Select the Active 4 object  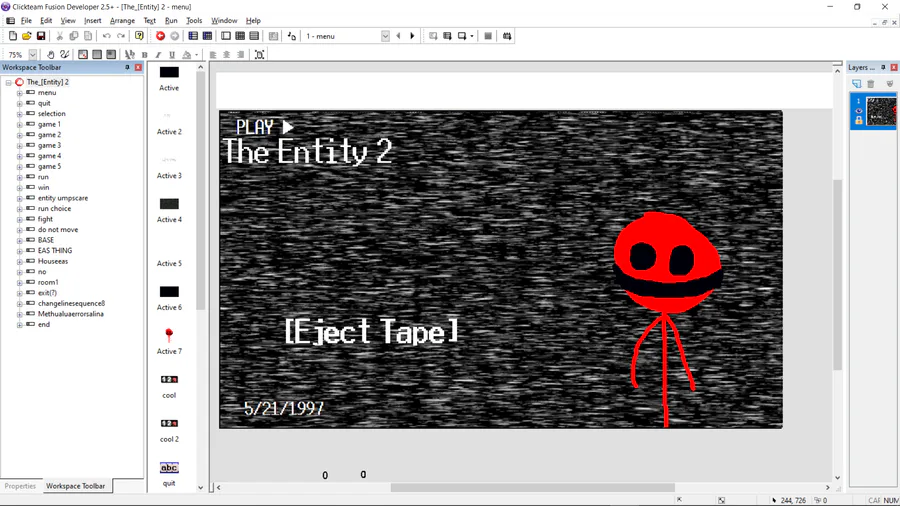[x=169, y=211]
